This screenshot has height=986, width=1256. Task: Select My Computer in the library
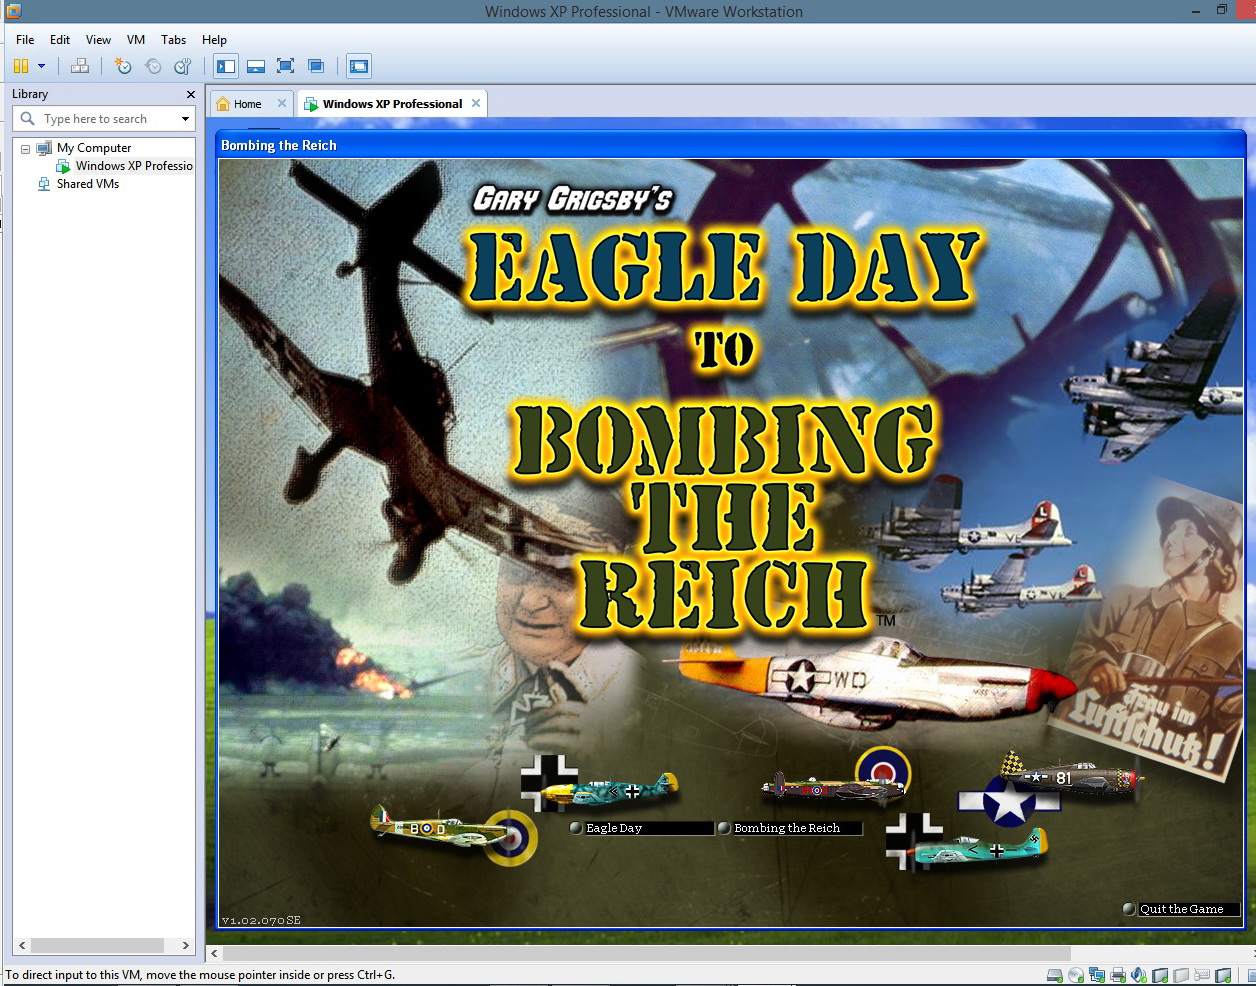click(94, 148)
